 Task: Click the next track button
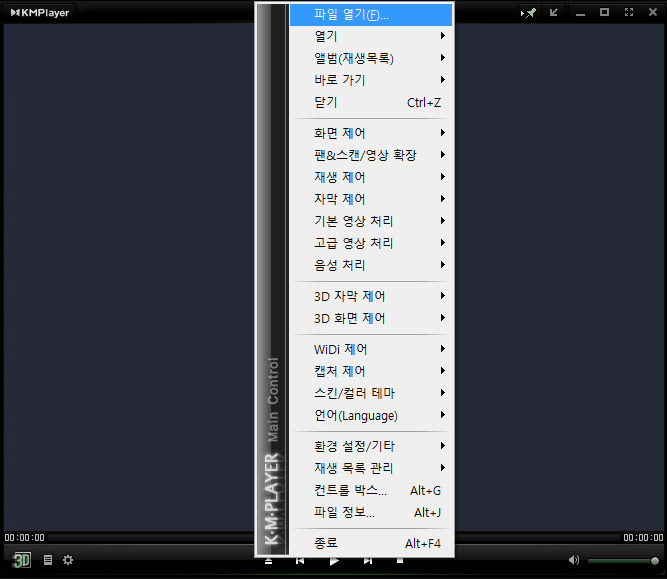click(368, 561)
